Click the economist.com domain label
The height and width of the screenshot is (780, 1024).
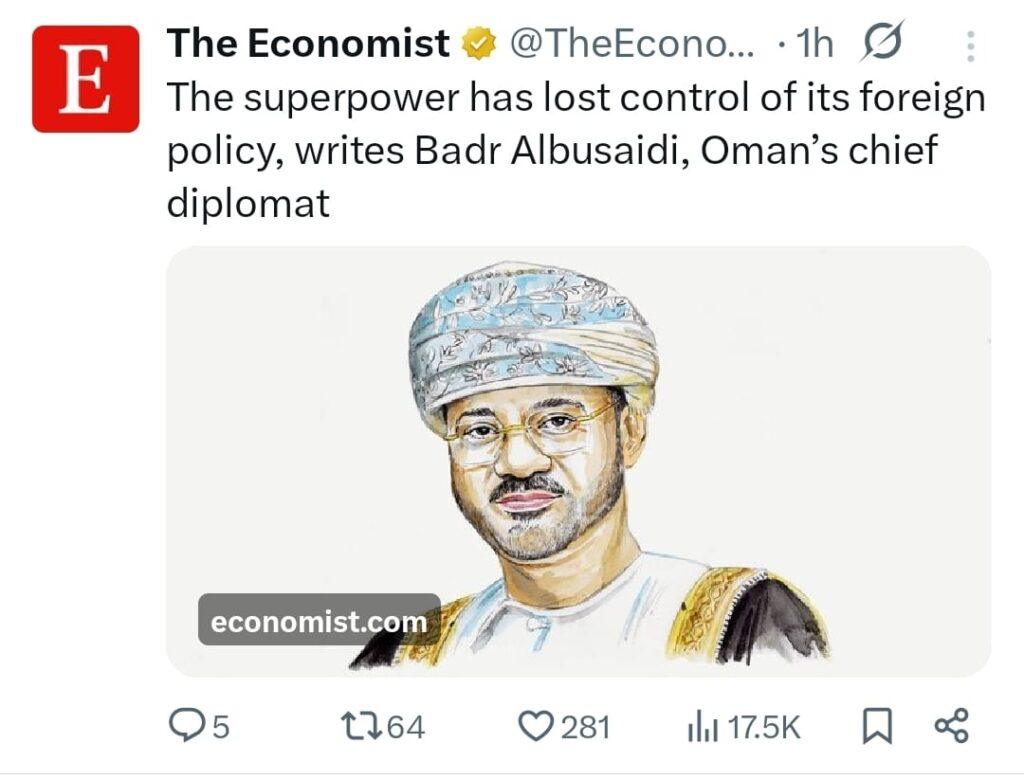(319, 621)
